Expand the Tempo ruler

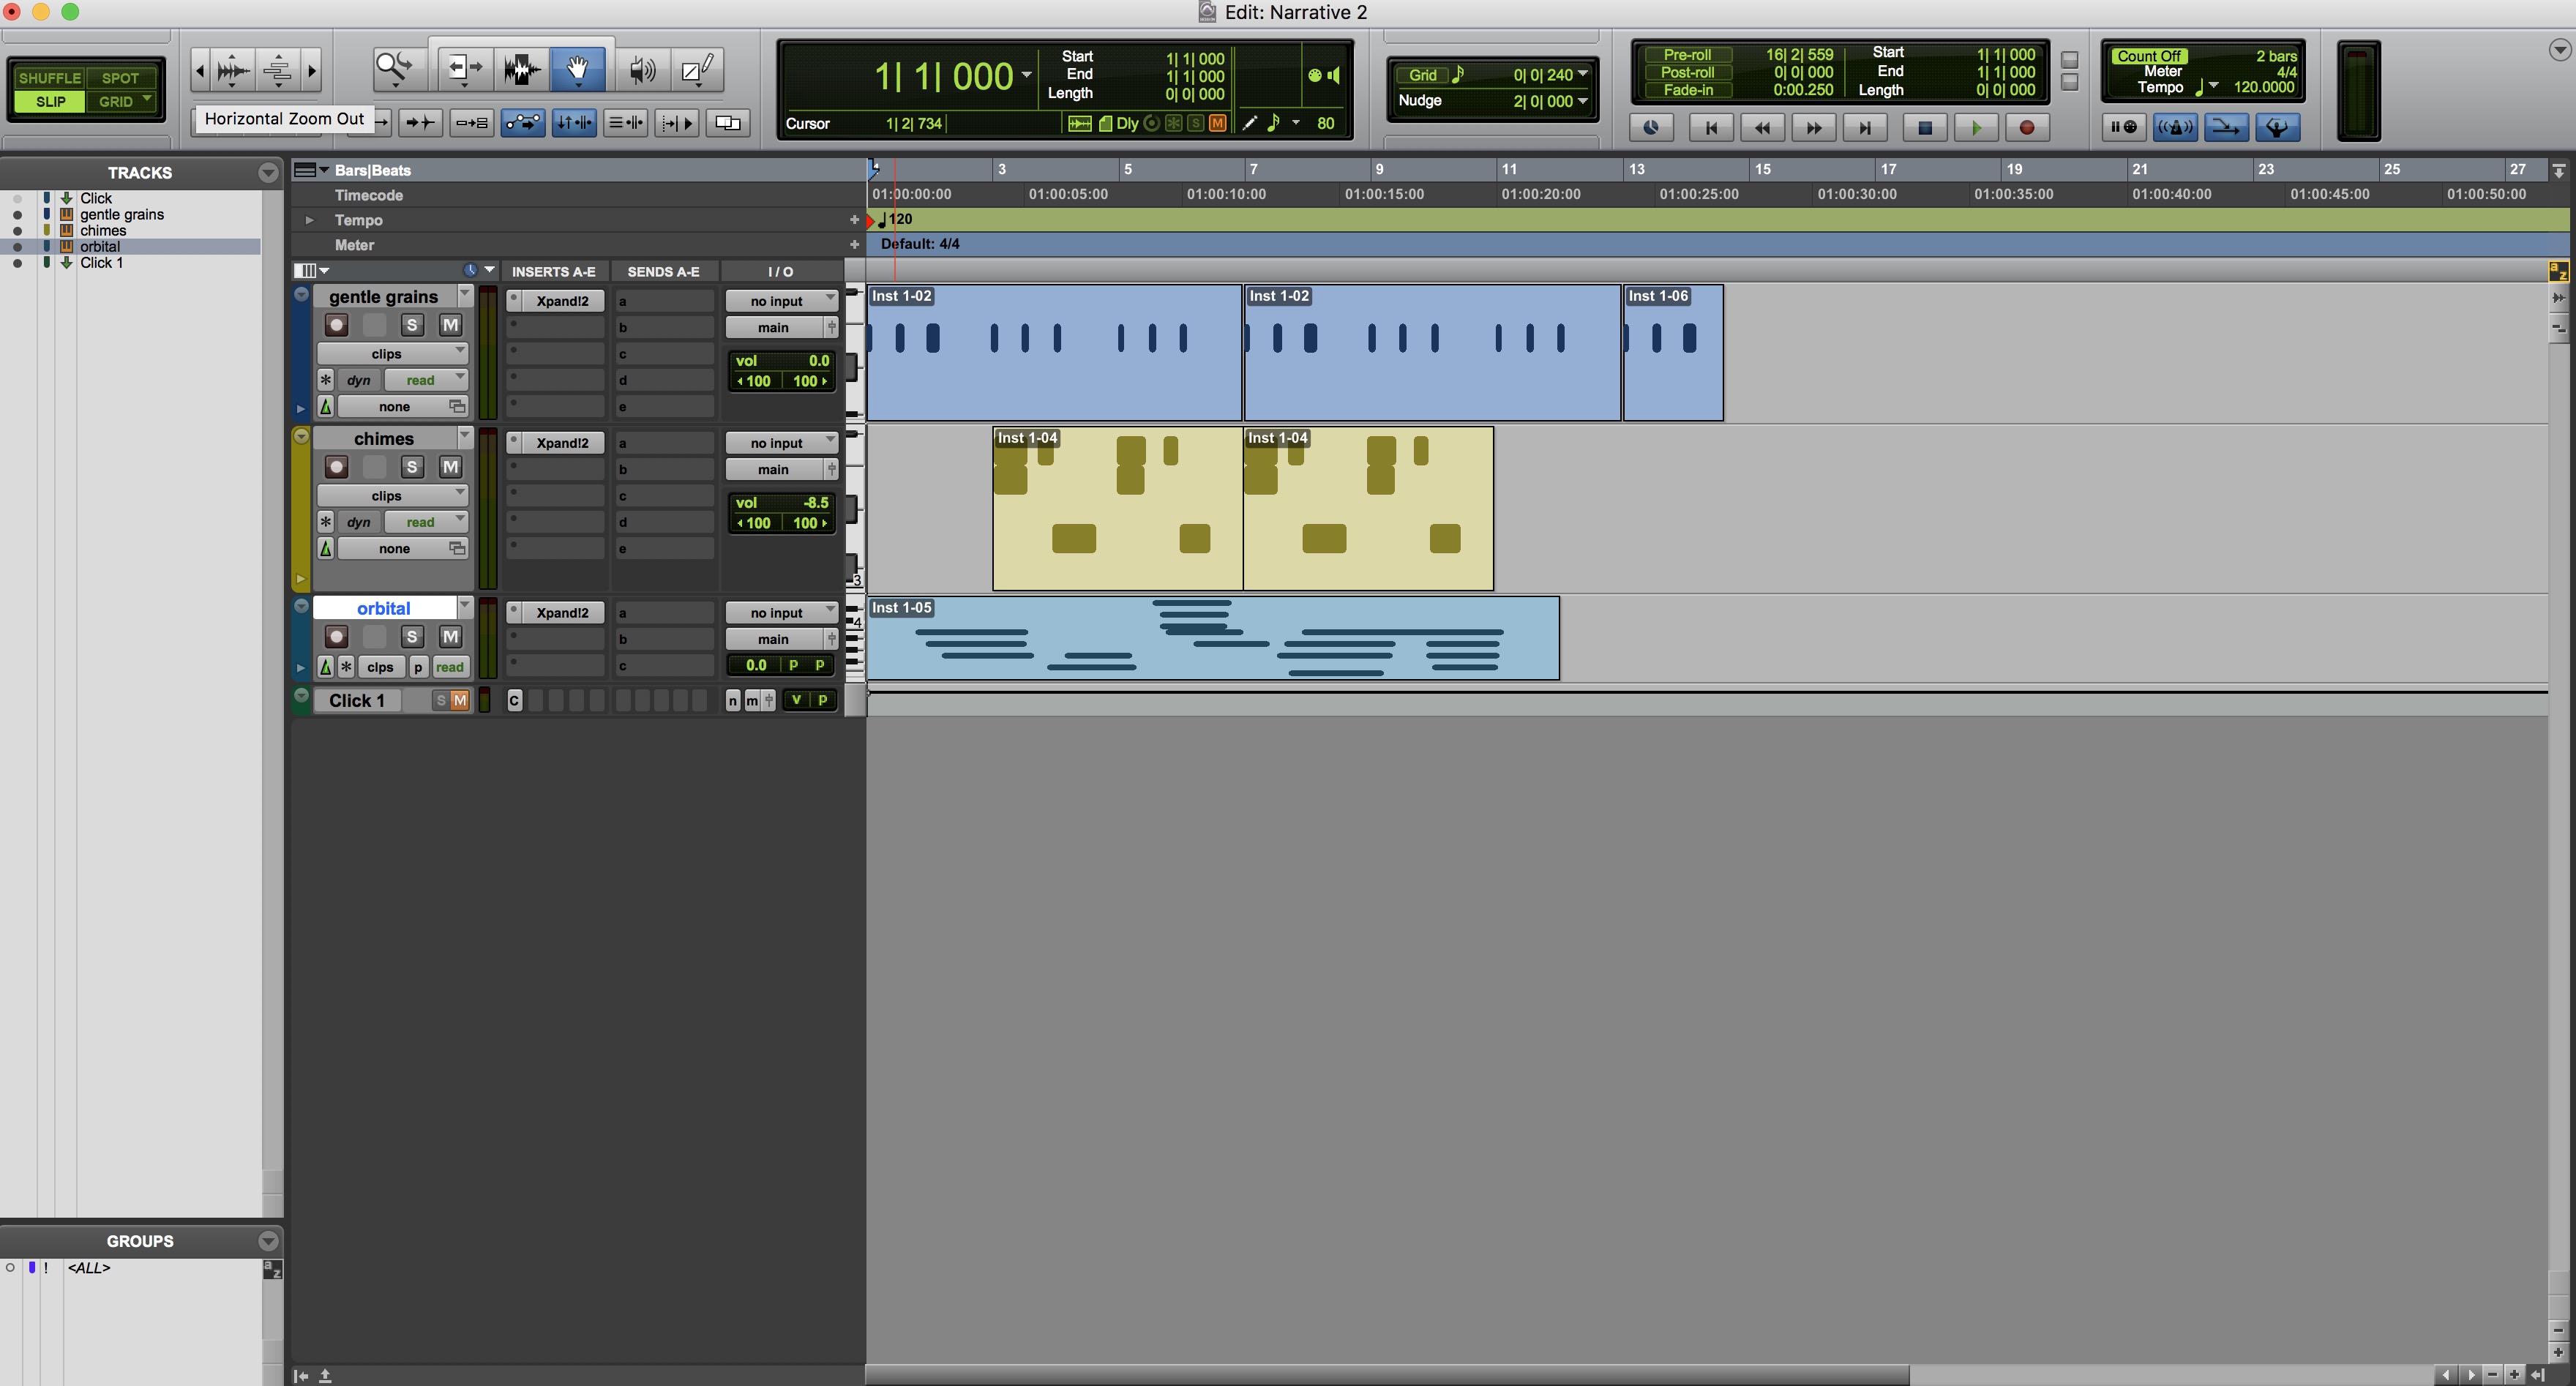pos(309,220)
